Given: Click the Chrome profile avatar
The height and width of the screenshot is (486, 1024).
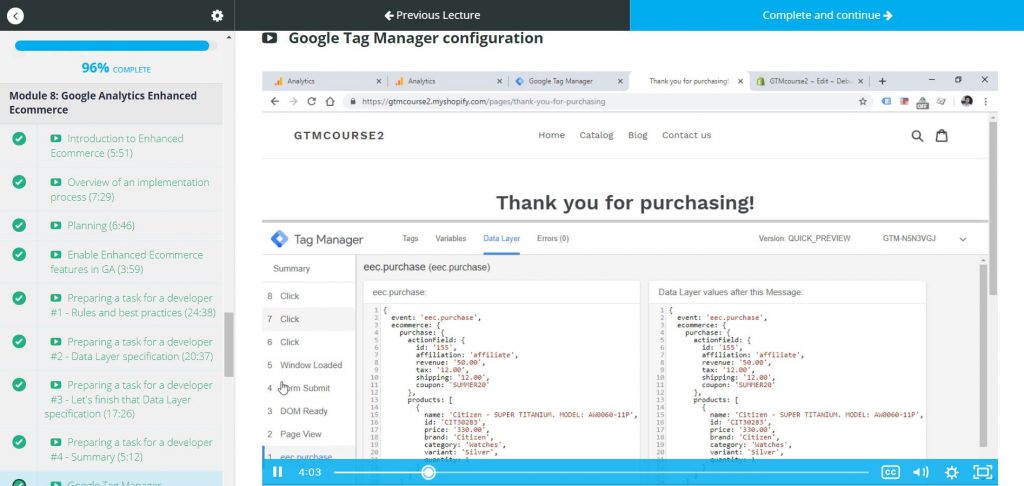Looking at the screenshot, I should click(967, 101).
